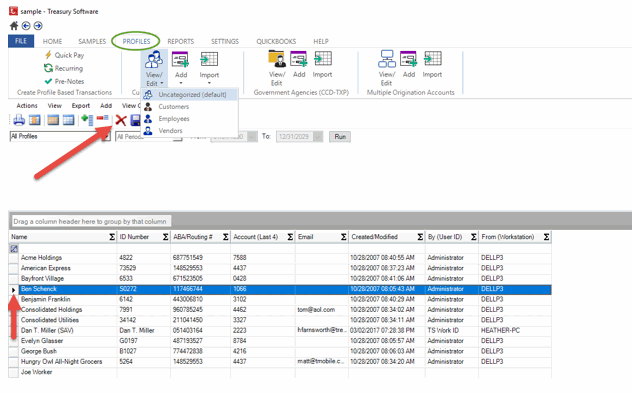Choose Uncategorized (default) from the dropdown
The width and height of the screenshot is (632, 394).
[189, 95]
